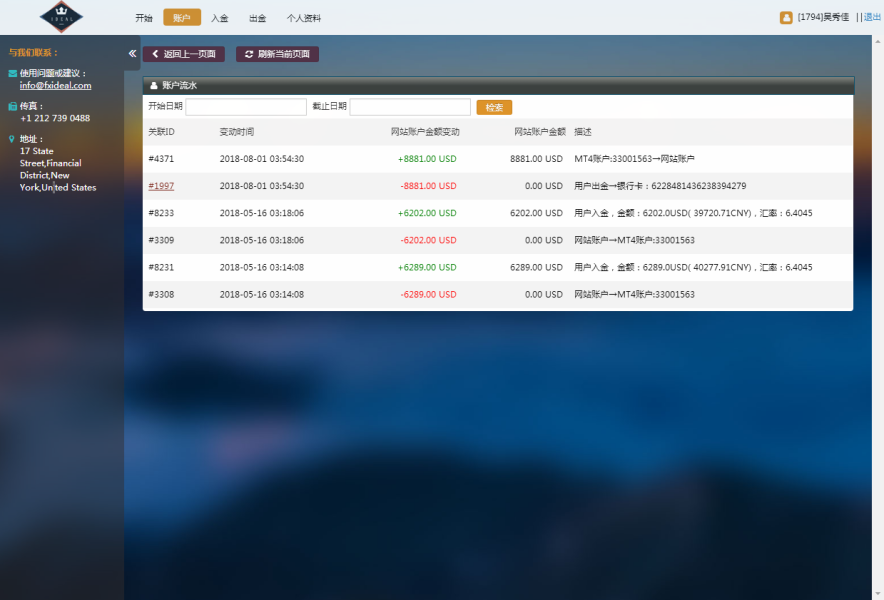Image resolution: width=884 pixels, height=600 pixels.
Task: Click the orange user avatar icon
Action: tap(786, 17)
